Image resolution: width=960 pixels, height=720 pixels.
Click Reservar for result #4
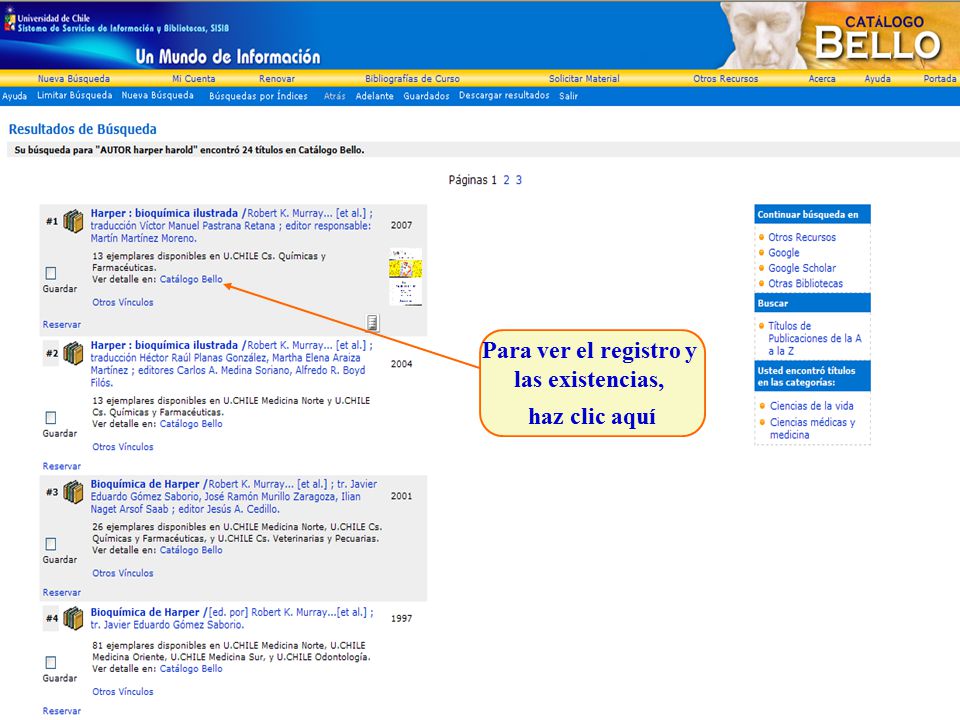pyautogui.click(x=61, y=711)
